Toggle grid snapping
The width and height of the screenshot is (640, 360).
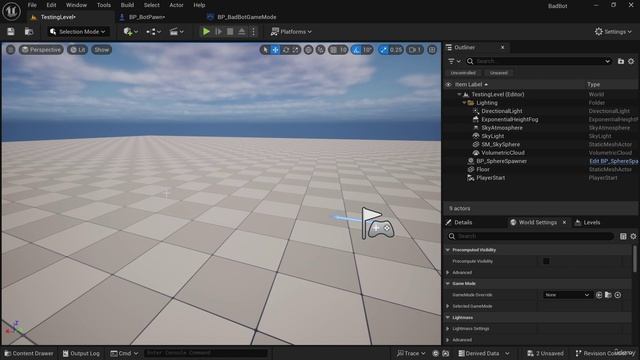click(x=333, y=50)
